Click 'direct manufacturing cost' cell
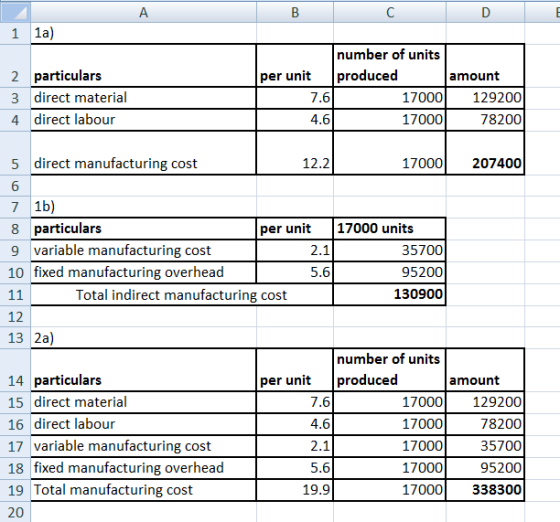This screenshot has width=560, height=522. click(x=144, y=153)
